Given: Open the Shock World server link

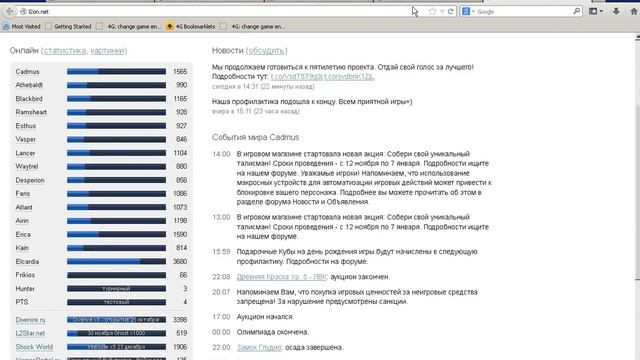Looking at the screenshot, I should point(34,347).
